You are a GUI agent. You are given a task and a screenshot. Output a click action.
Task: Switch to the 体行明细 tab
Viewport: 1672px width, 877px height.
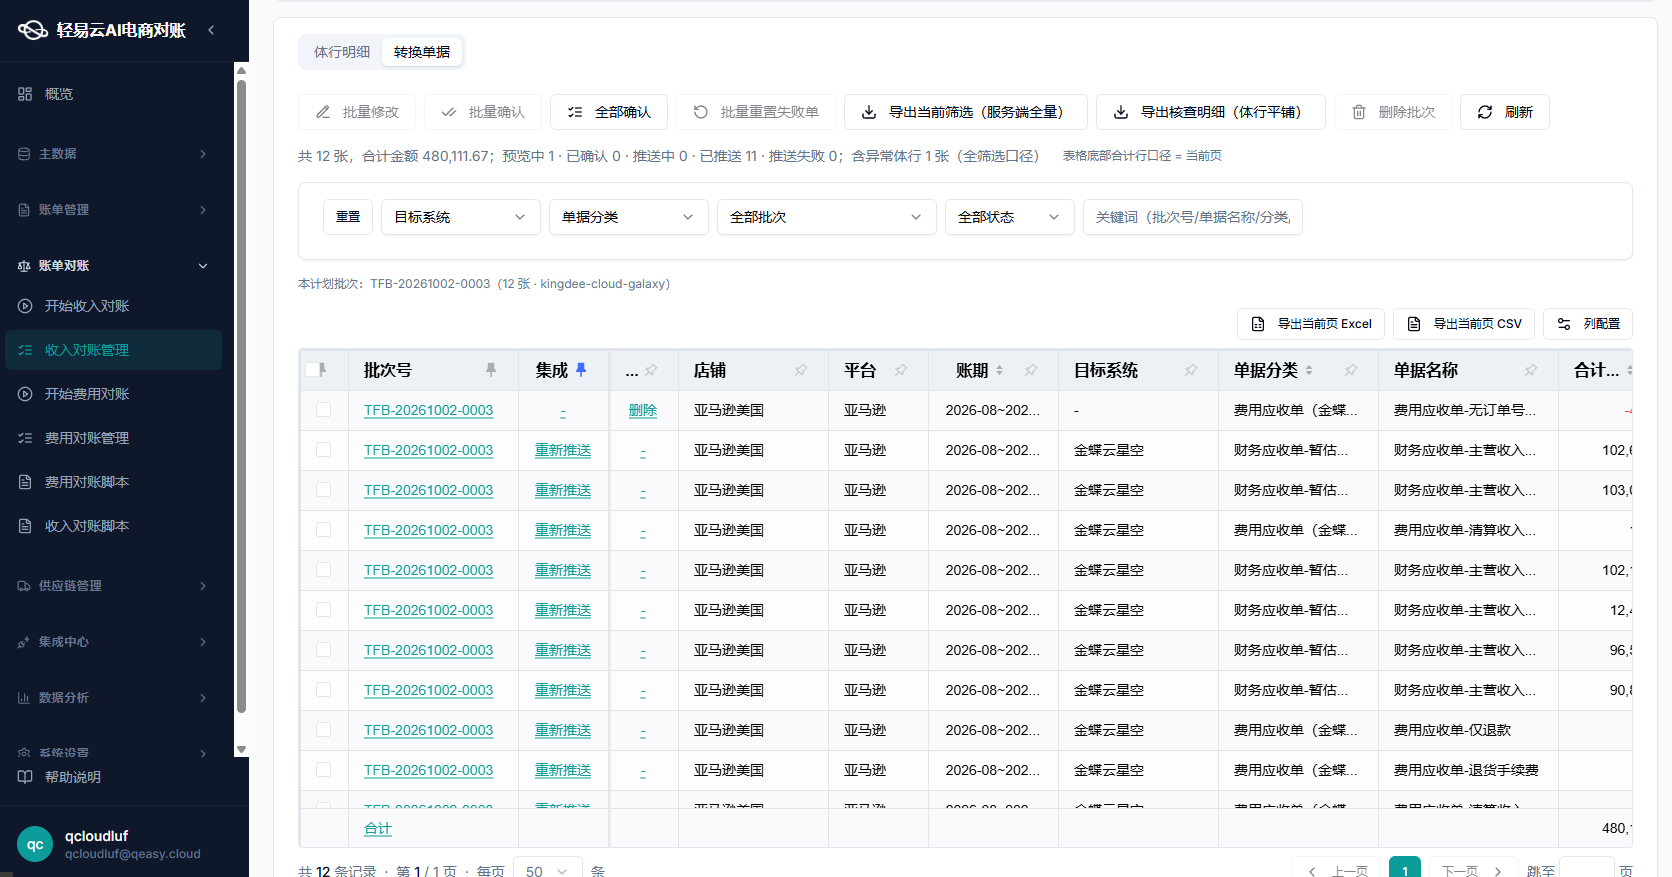[342, 52]
